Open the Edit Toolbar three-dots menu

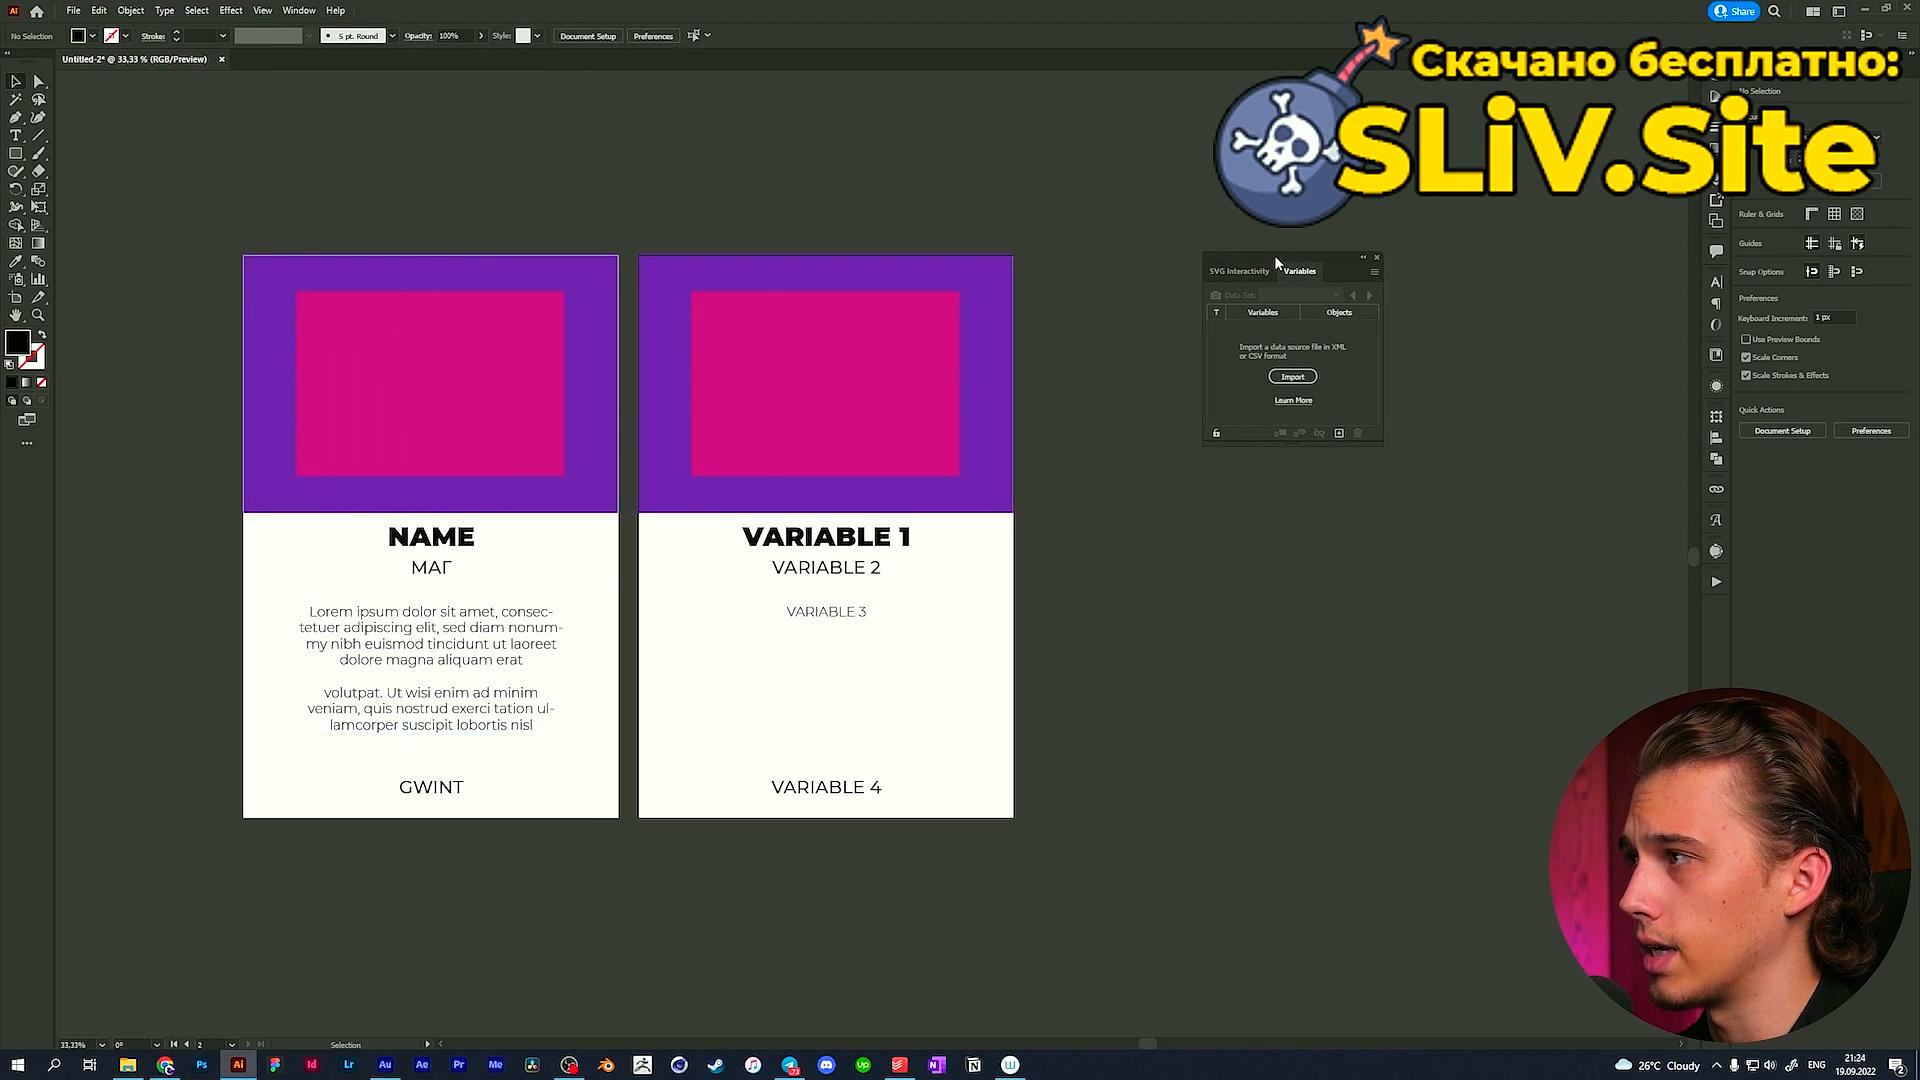point(27,443)
